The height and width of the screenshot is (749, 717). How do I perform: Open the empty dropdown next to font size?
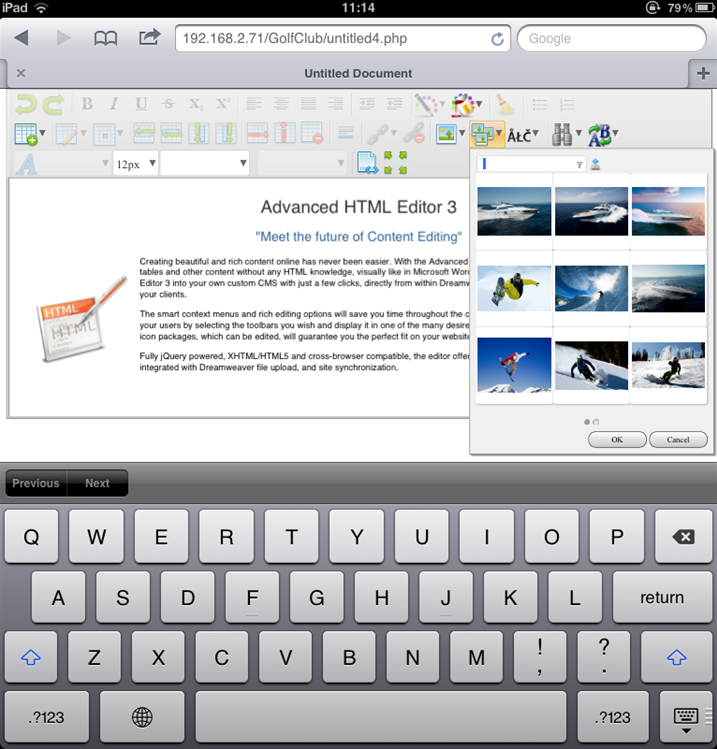pyautogui.click(x=204, y=163)
